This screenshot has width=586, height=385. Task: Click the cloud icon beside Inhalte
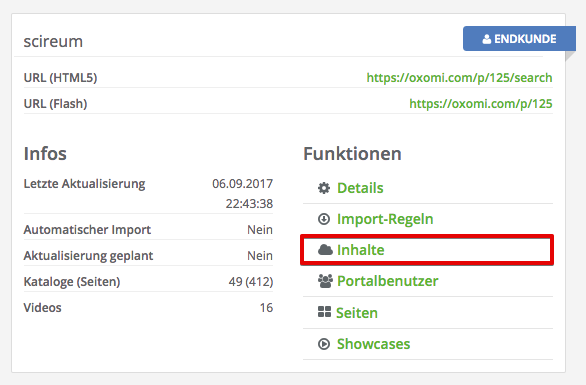(x=325, y=250)
